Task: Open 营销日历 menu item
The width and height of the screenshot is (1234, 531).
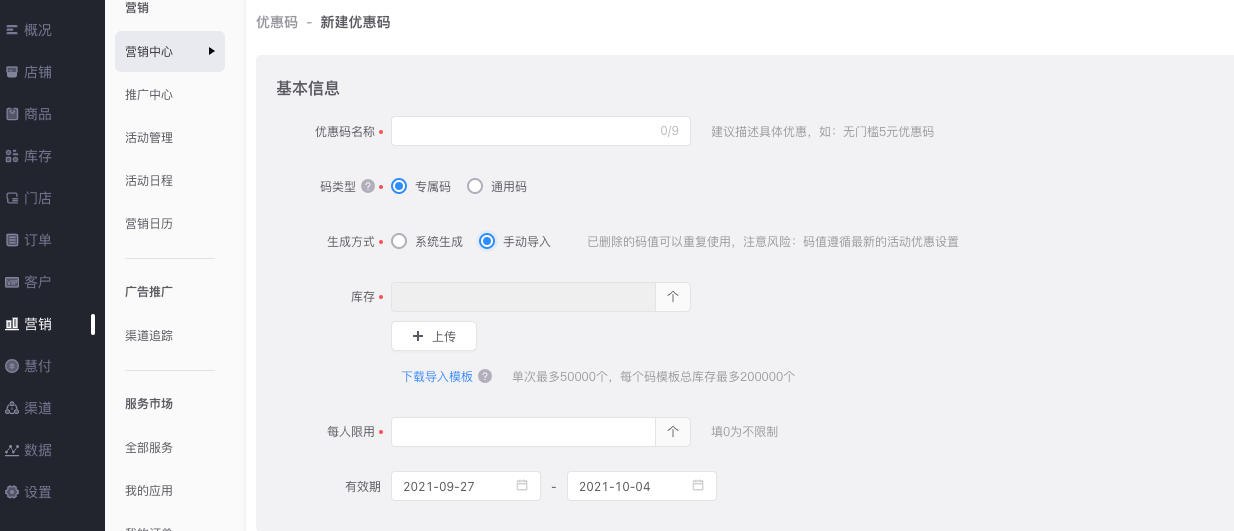Action: [149, 224]
